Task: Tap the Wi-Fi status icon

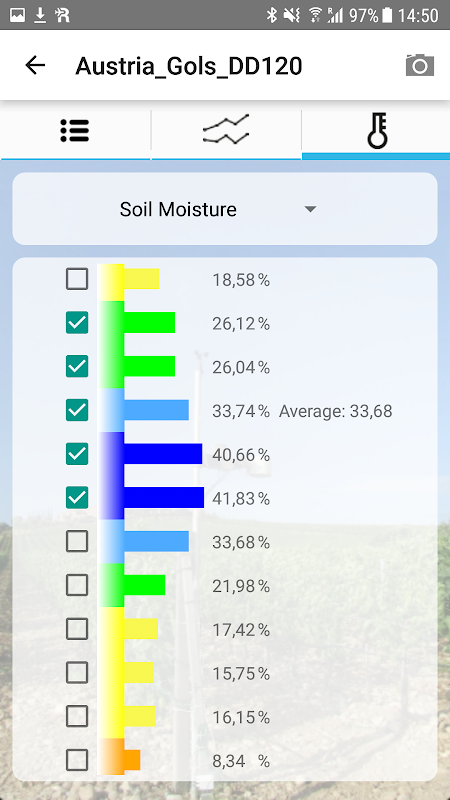Action: point(315,15)
